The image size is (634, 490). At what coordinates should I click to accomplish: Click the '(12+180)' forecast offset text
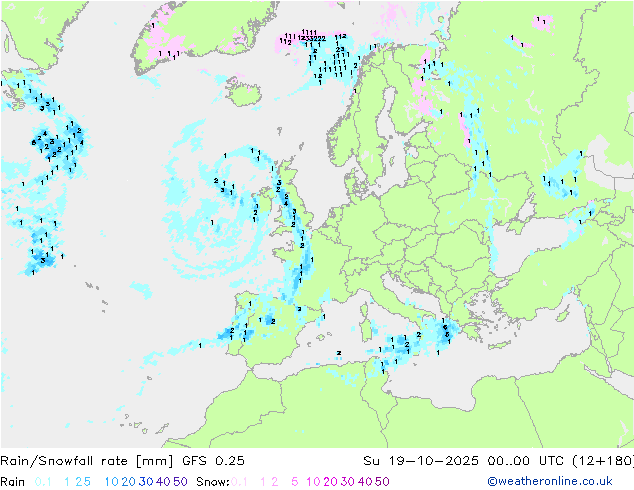coord(603,461)
